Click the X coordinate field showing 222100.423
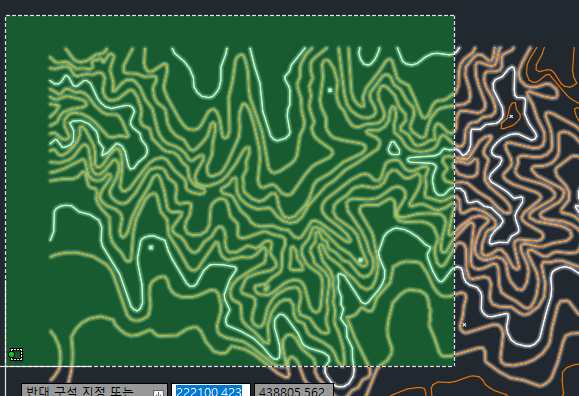The width and height of the screenshot is (579, 396). [x=210, y=390]
